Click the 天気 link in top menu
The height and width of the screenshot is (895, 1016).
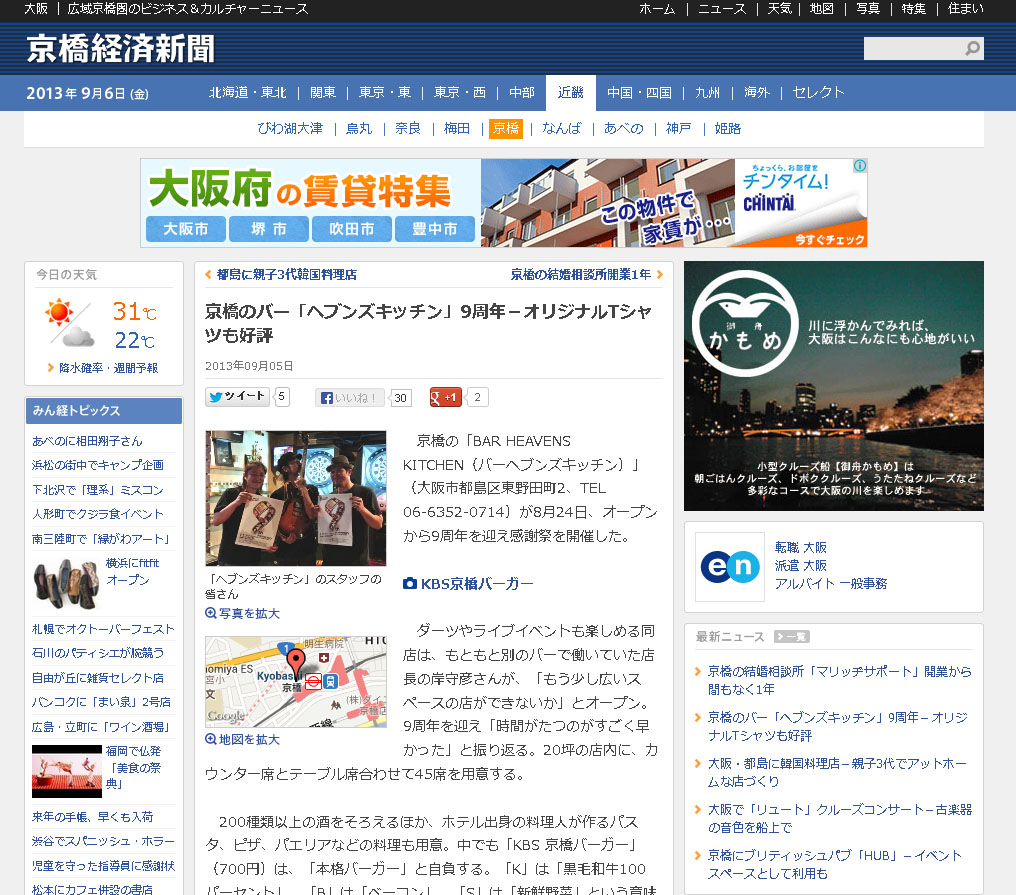point(779,9)
